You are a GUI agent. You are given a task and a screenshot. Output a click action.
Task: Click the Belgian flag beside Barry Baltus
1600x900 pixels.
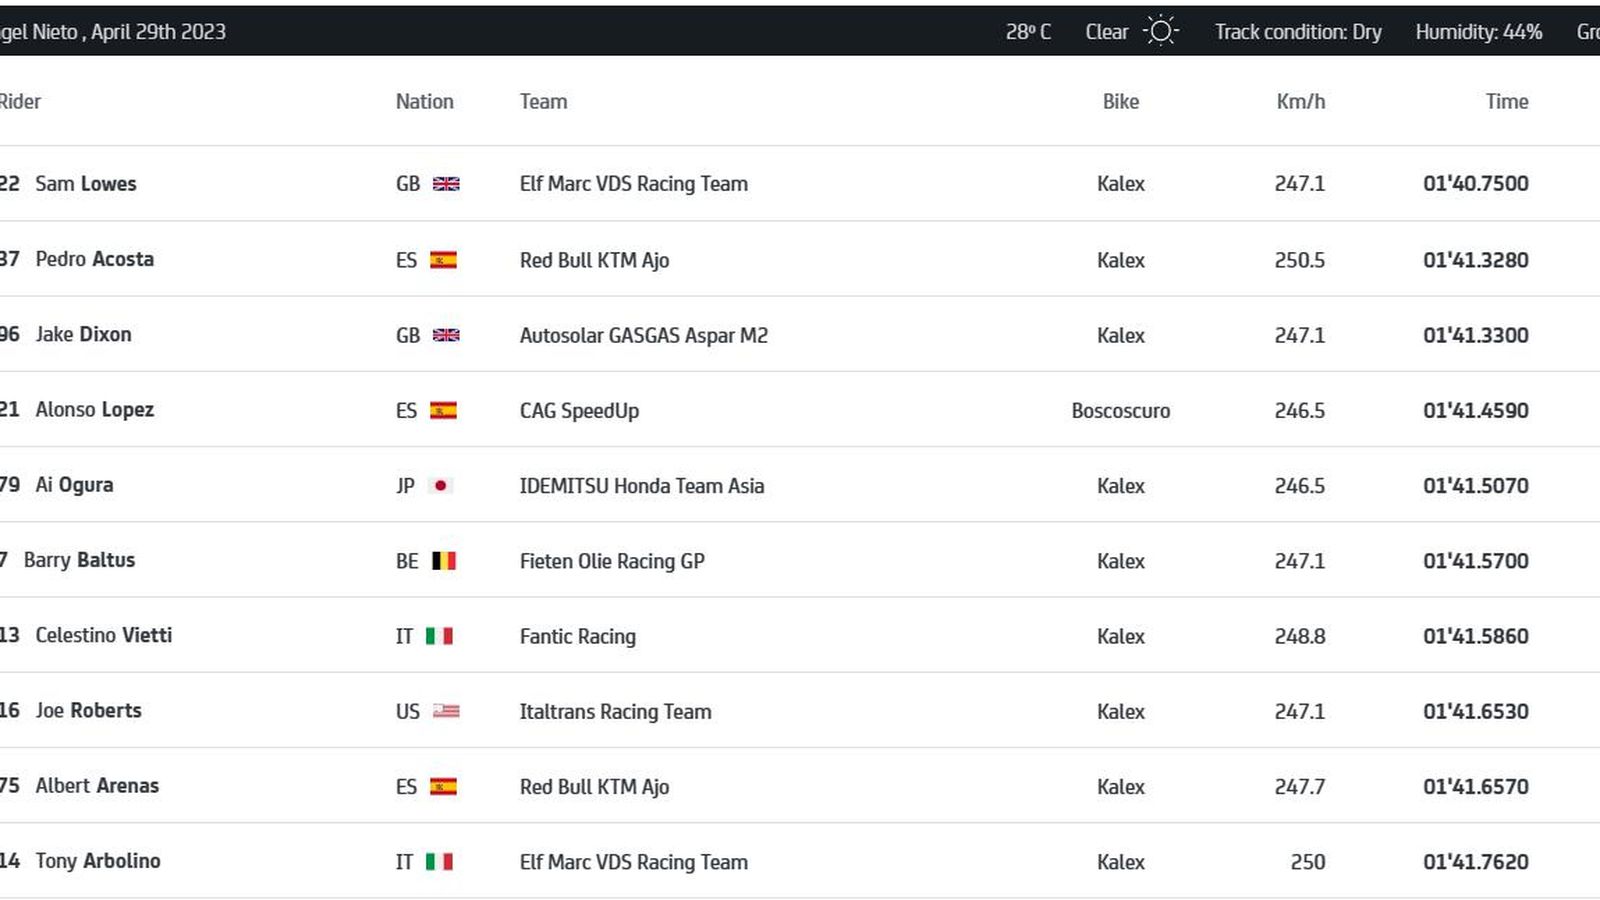[x=445, y=560]
